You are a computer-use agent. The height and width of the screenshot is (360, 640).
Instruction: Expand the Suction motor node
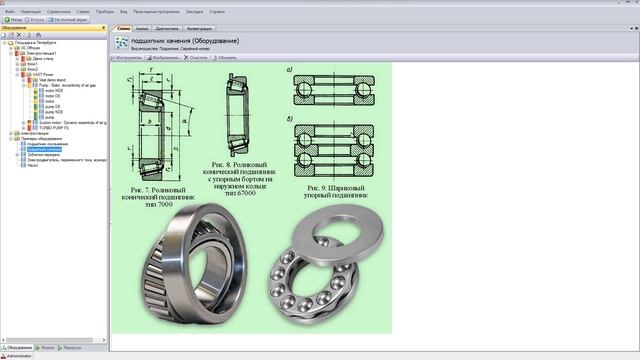click(24, 122)
